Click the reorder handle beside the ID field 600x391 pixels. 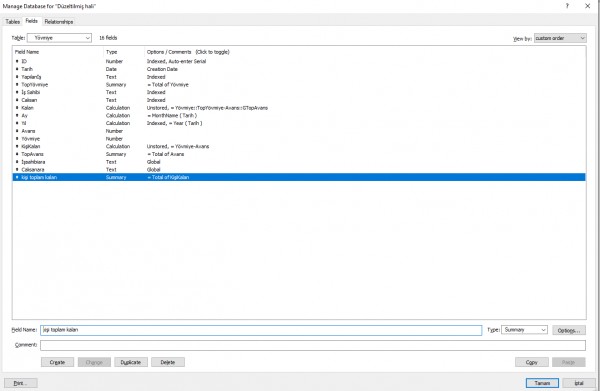tap(17, 61)
